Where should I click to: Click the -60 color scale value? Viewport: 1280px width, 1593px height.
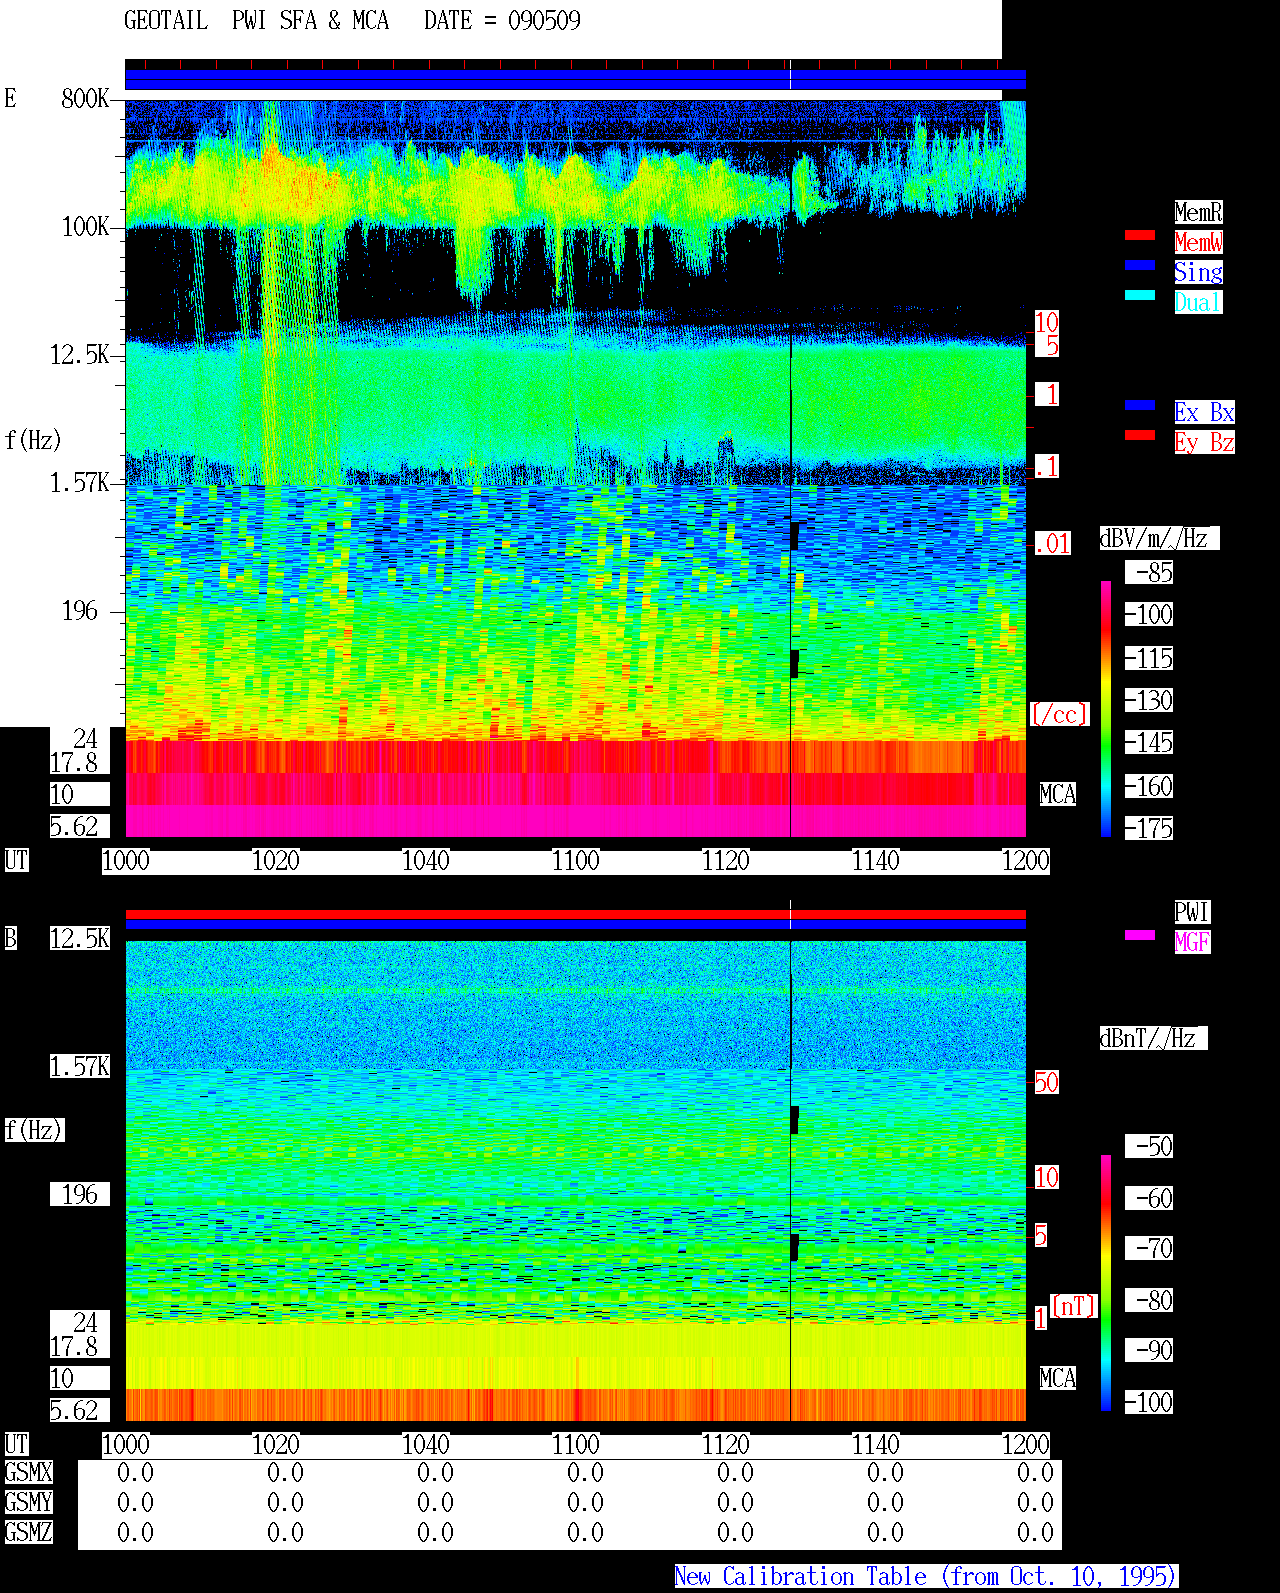pos(1149,1198)
